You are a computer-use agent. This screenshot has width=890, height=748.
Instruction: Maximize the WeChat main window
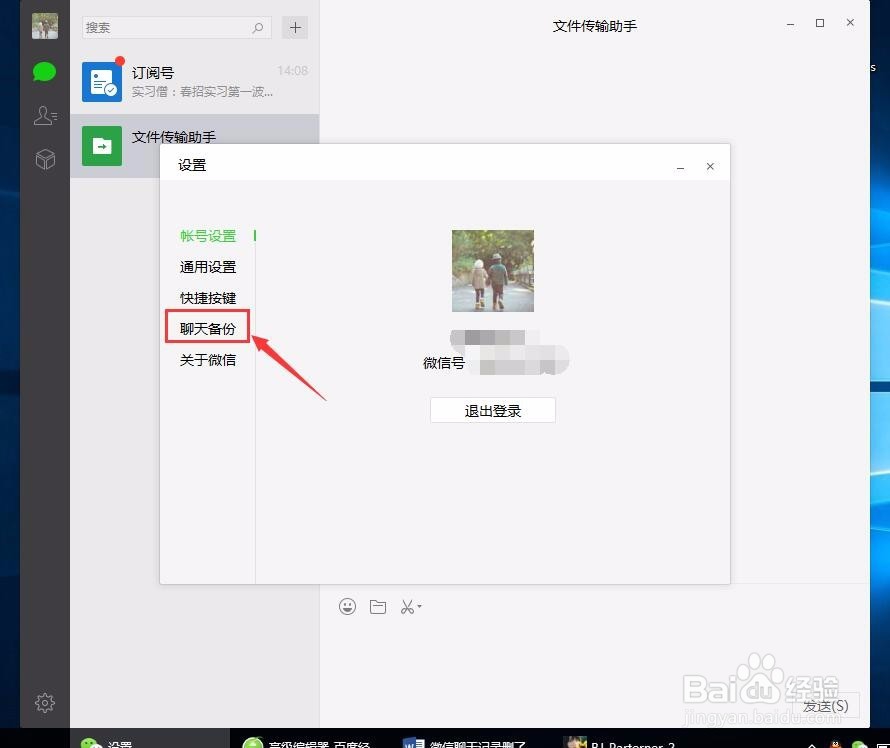tap(820, 23)
